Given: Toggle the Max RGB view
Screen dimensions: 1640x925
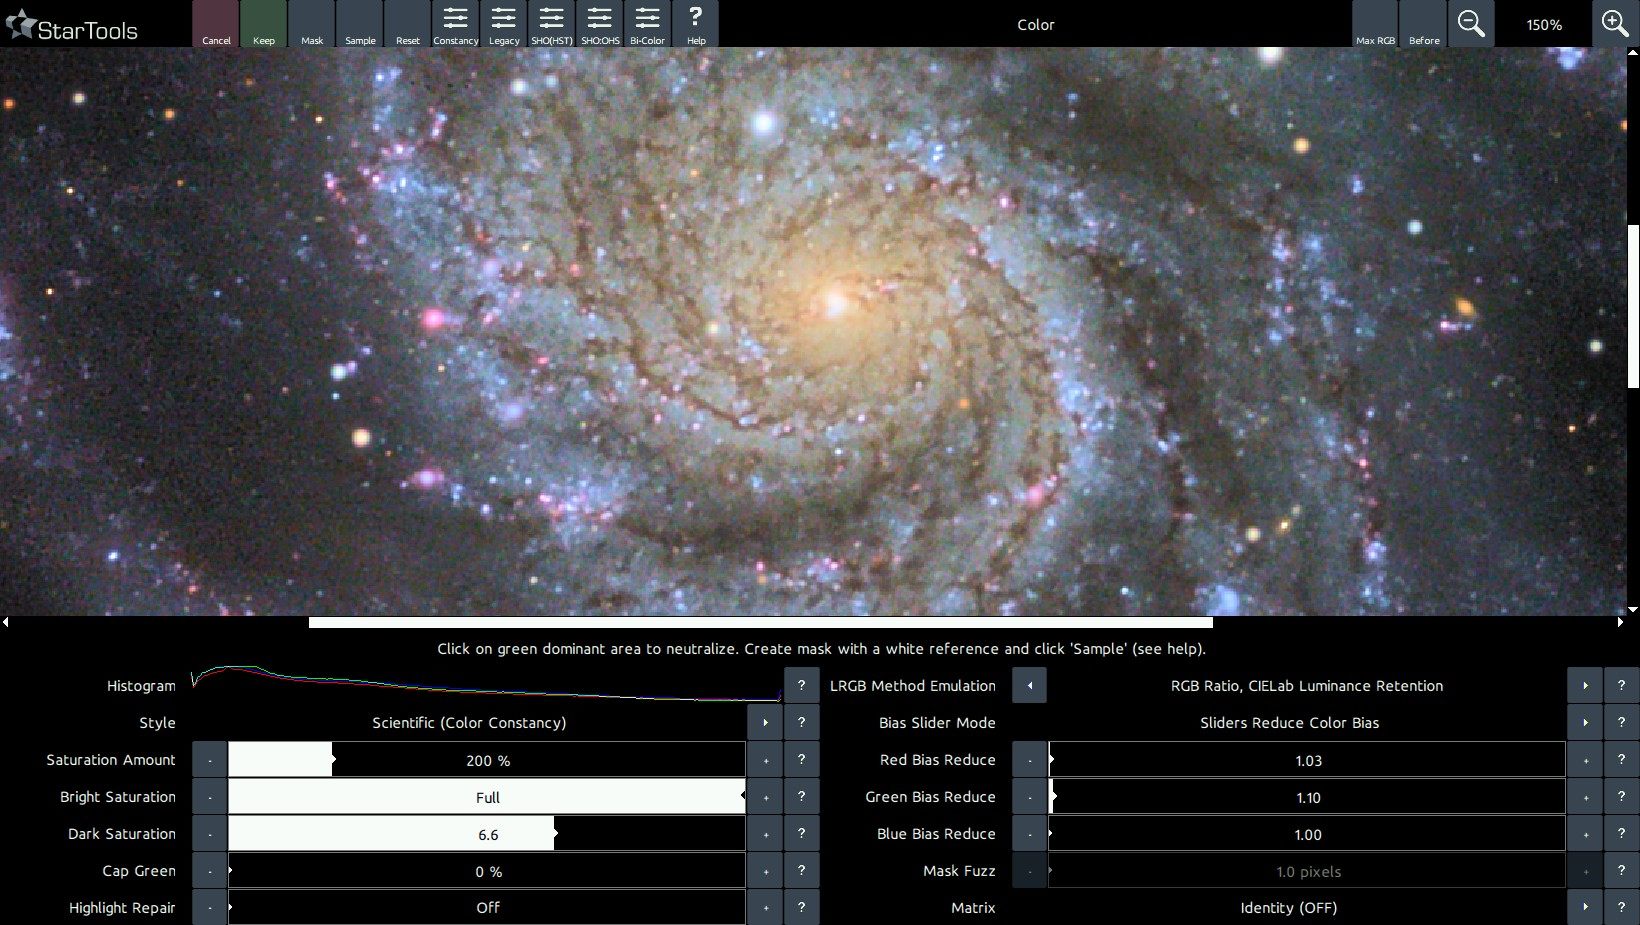Looking at the screenshot, I should (1375, 24).
